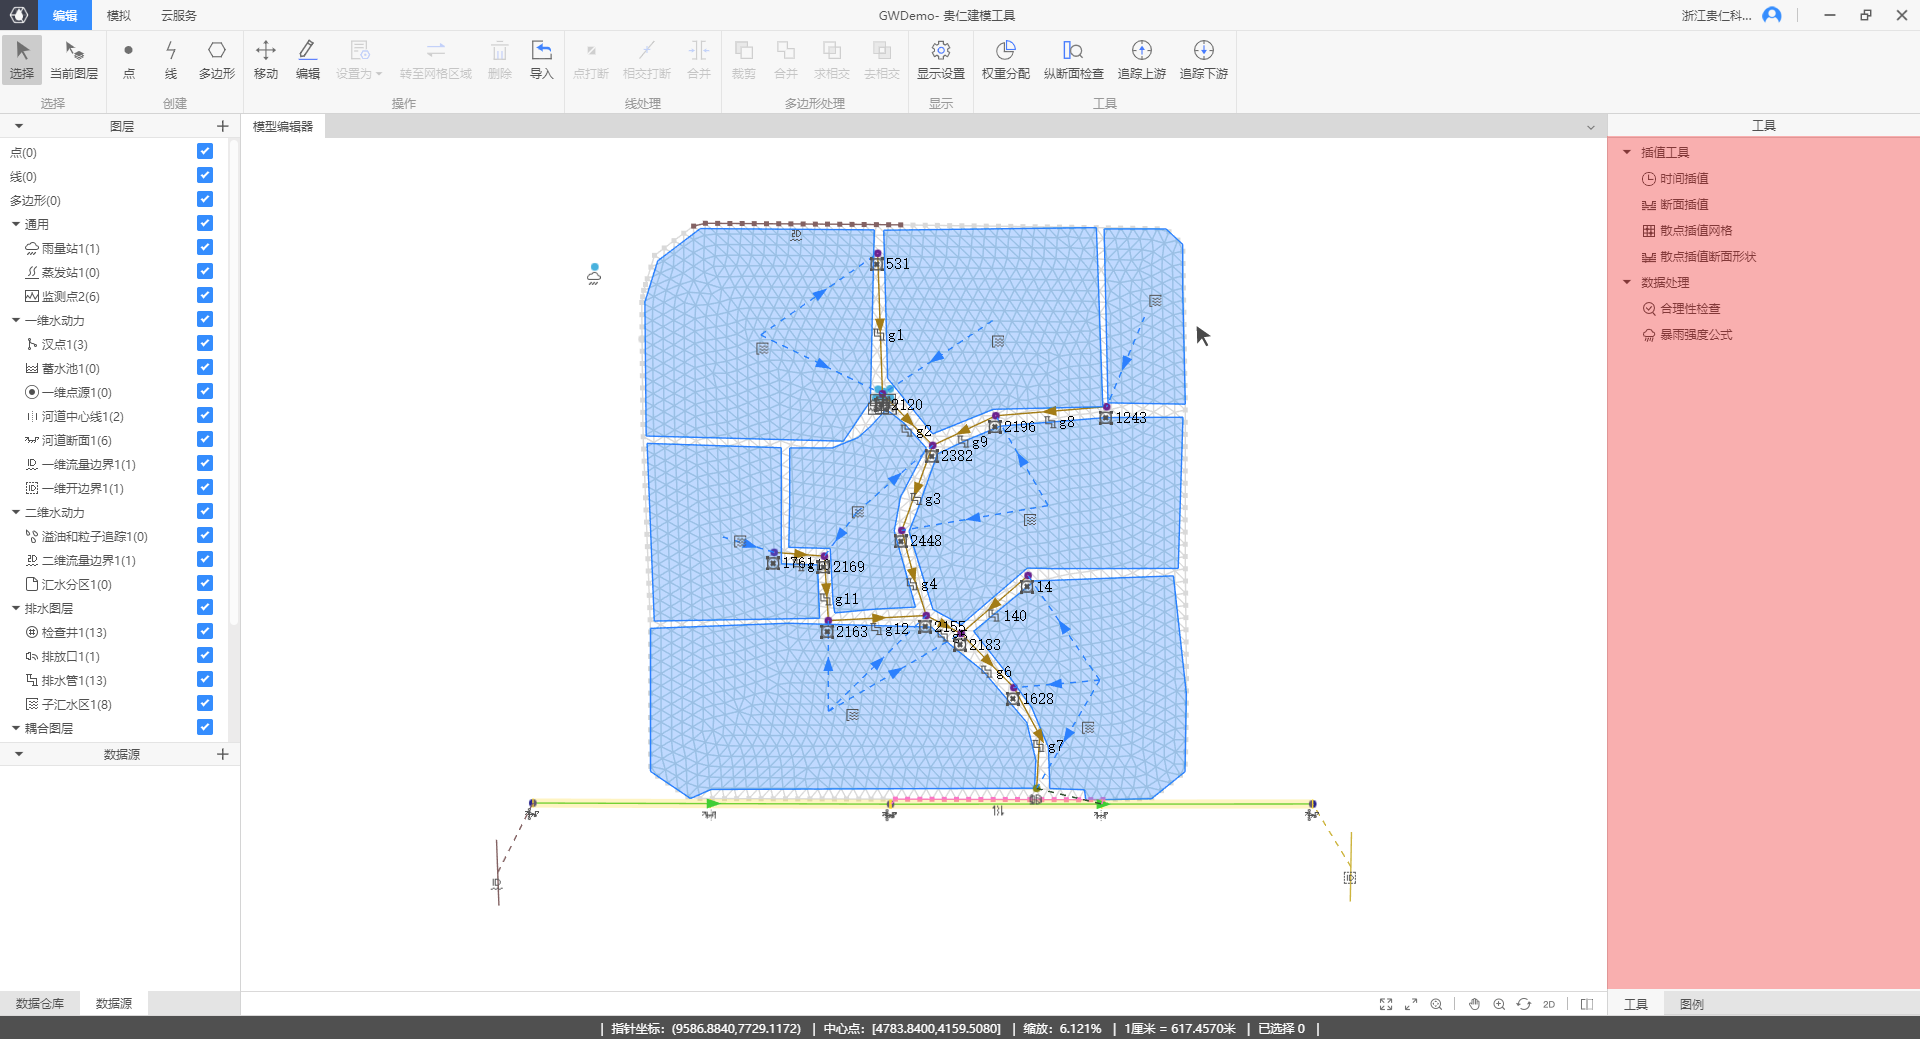The image size is (1920, 1039).
Task: Switch to the 数据源 bottom tab
Action: pos(114,1003)
